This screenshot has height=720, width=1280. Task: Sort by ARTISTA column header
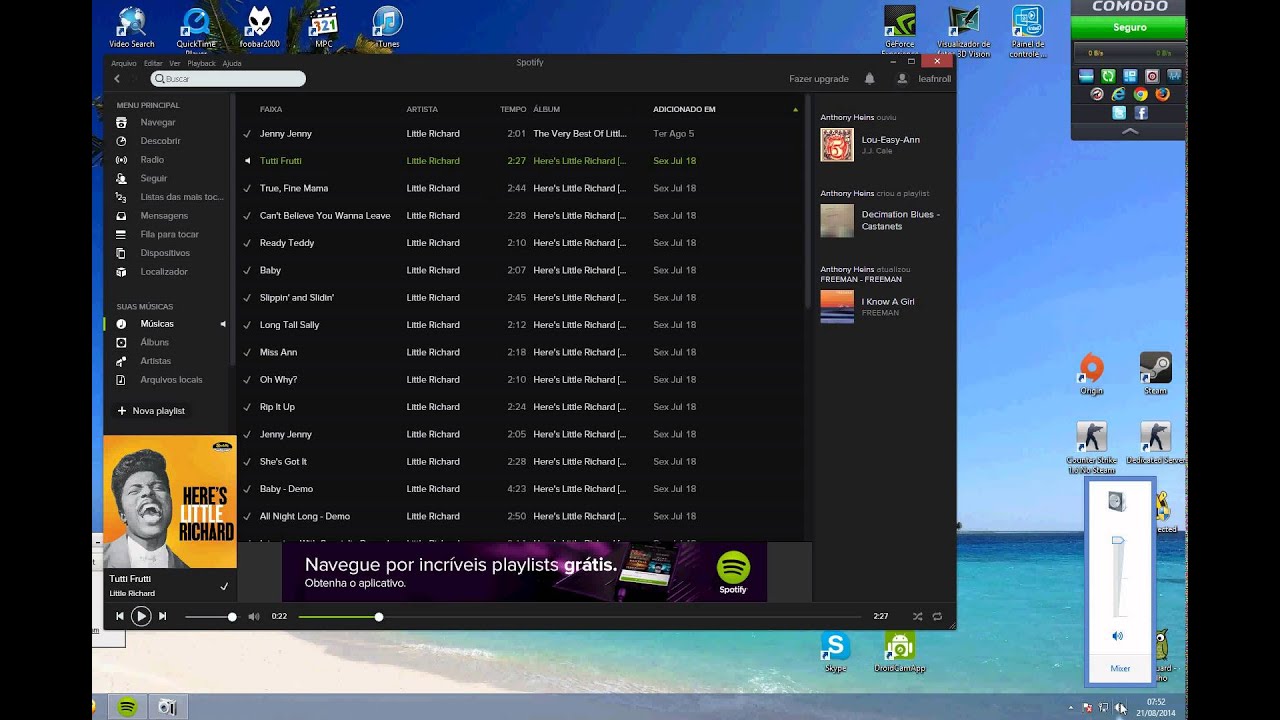tap(422, 109)
